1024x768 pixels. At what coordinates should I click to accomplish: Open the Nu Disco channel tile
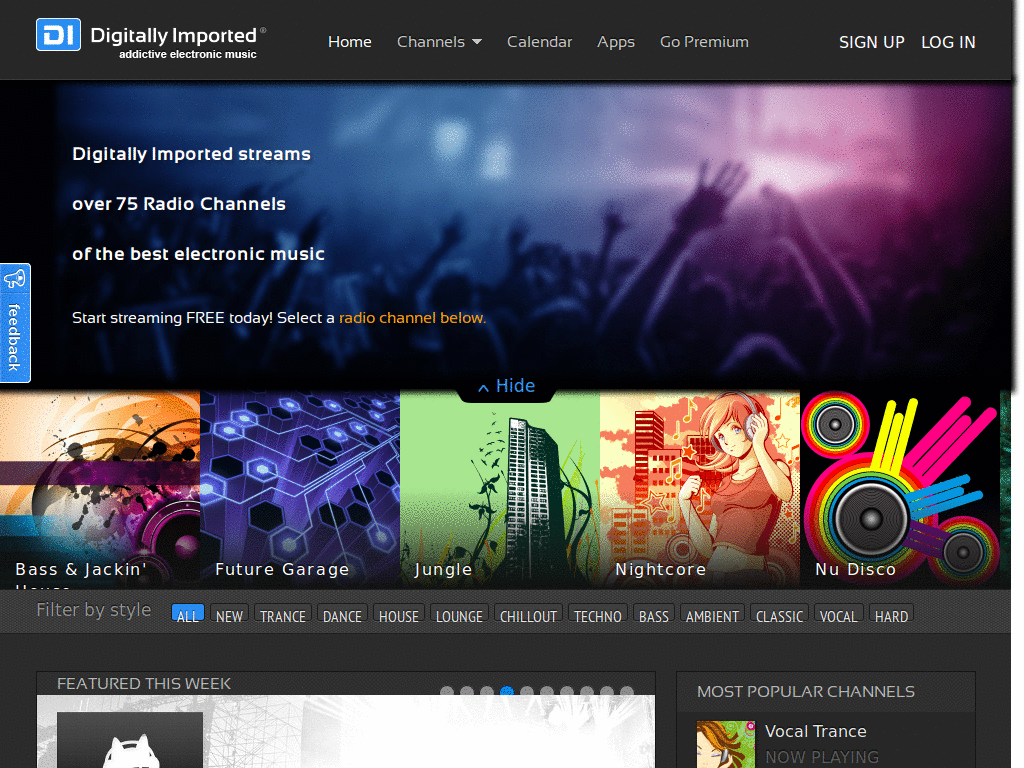[899, 490]
